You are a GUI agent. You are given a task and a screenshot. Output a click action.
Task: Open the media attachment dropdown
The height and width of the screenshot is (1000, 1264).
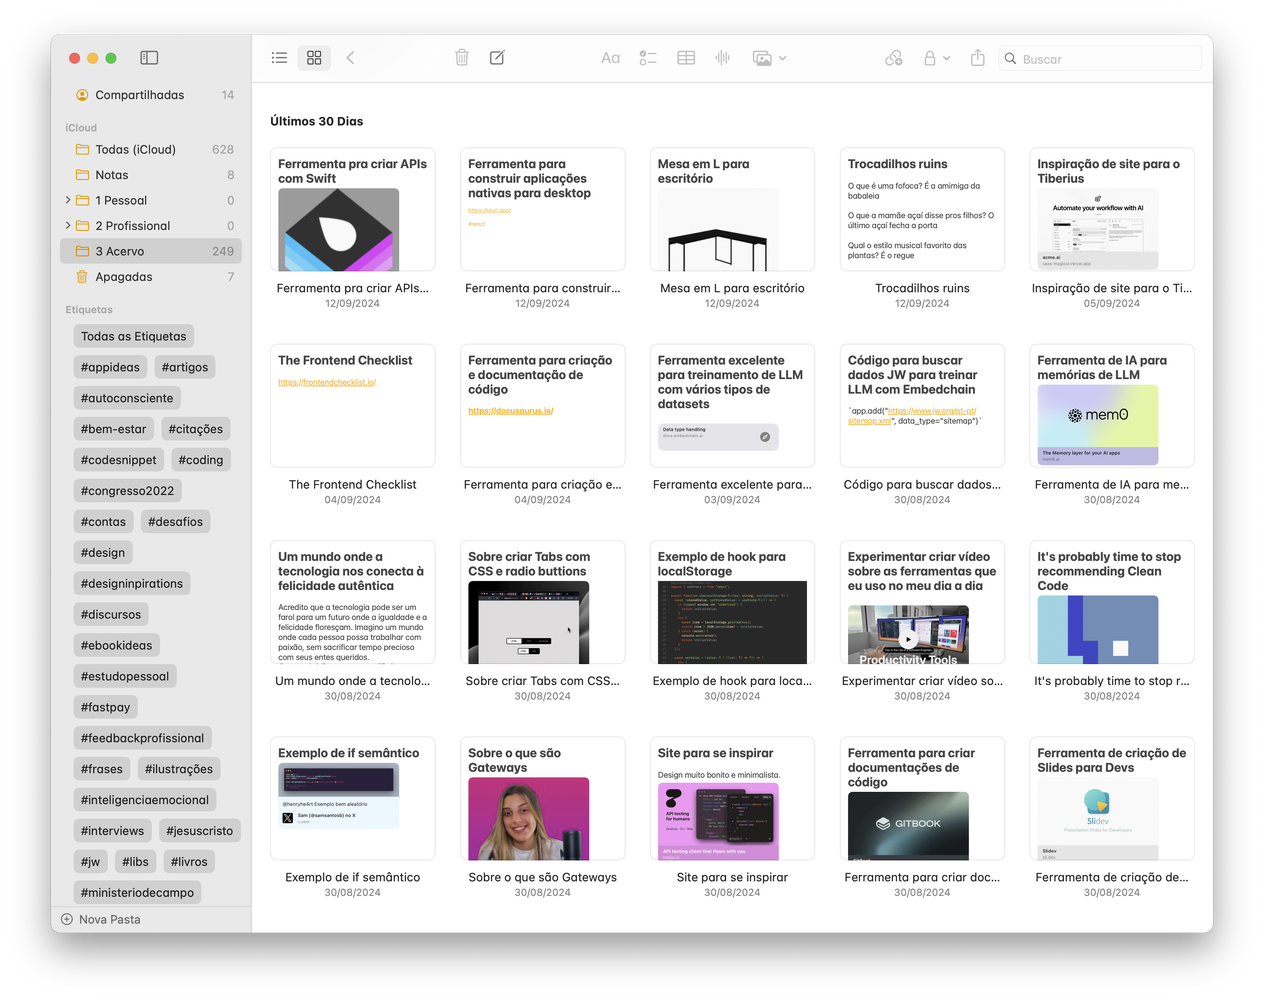(769, 59)
